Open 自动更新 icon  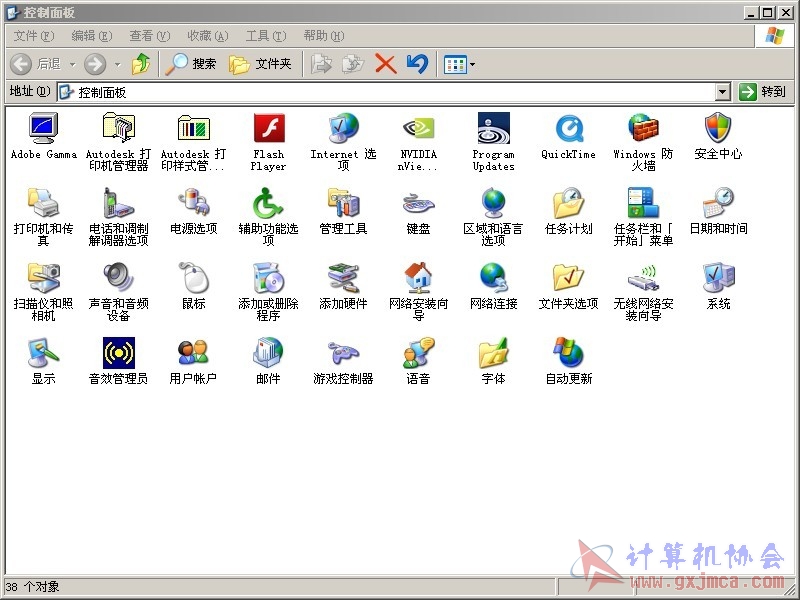click(x=568, y=353)
